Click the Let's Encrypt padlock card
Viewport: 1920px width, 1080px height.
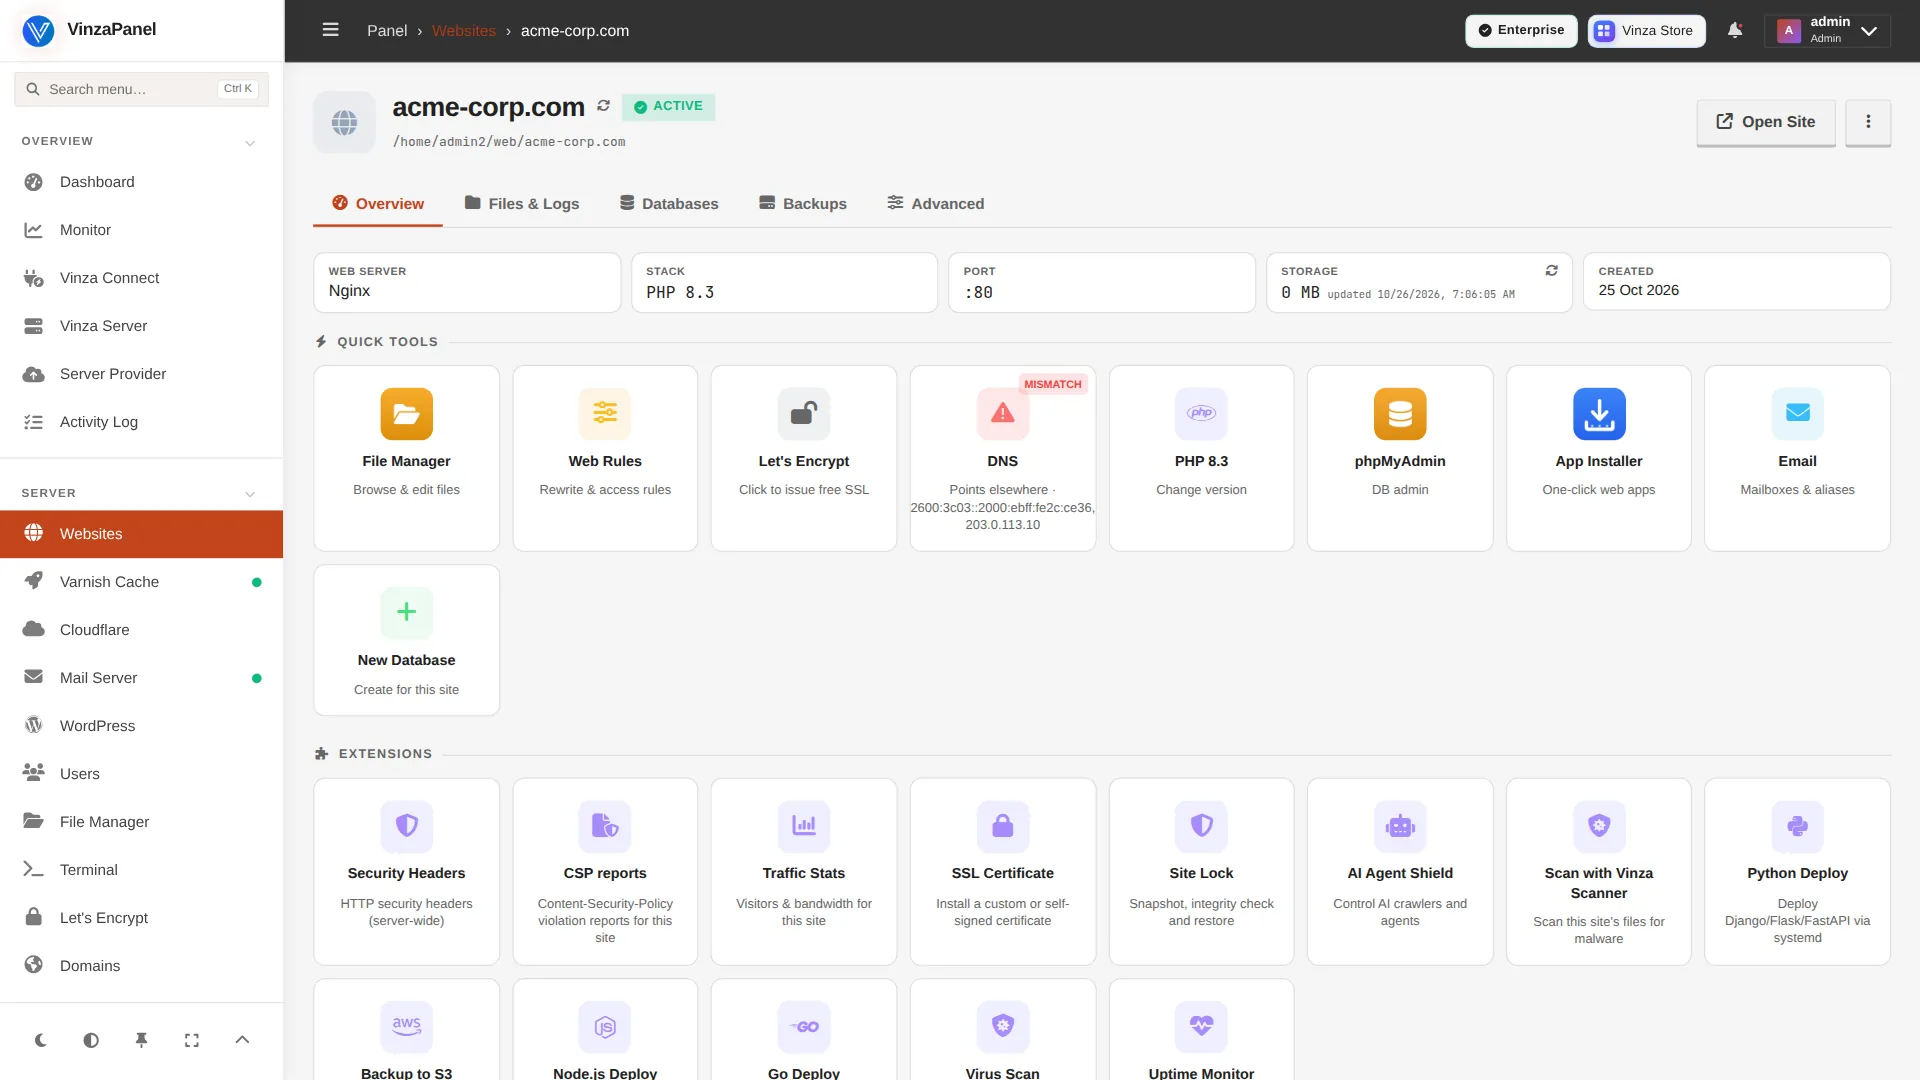(803, 458)
